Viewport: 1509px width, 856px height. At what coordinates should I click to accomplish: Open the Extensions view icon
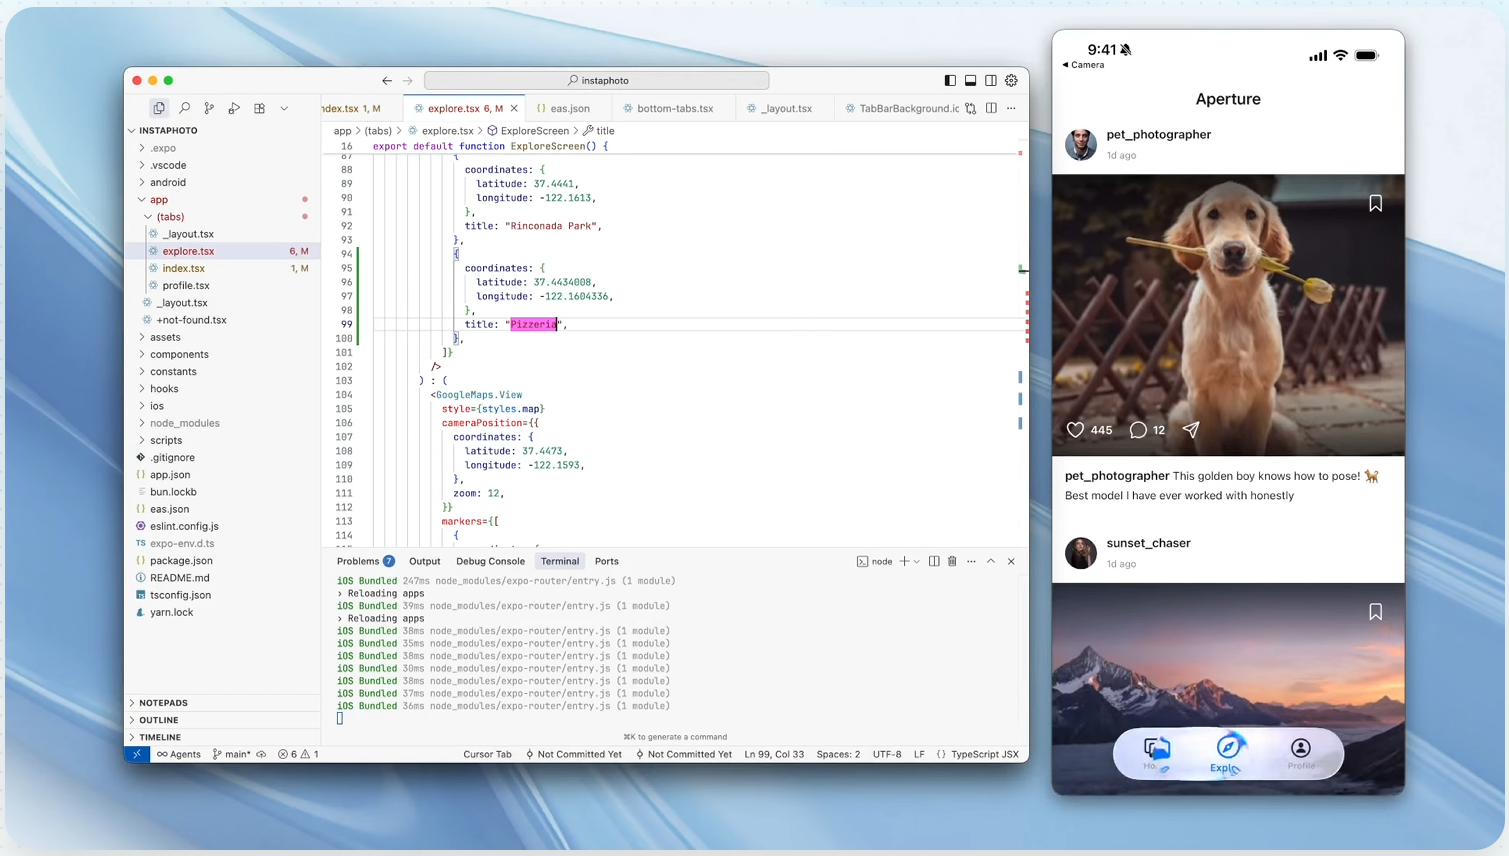259,108
